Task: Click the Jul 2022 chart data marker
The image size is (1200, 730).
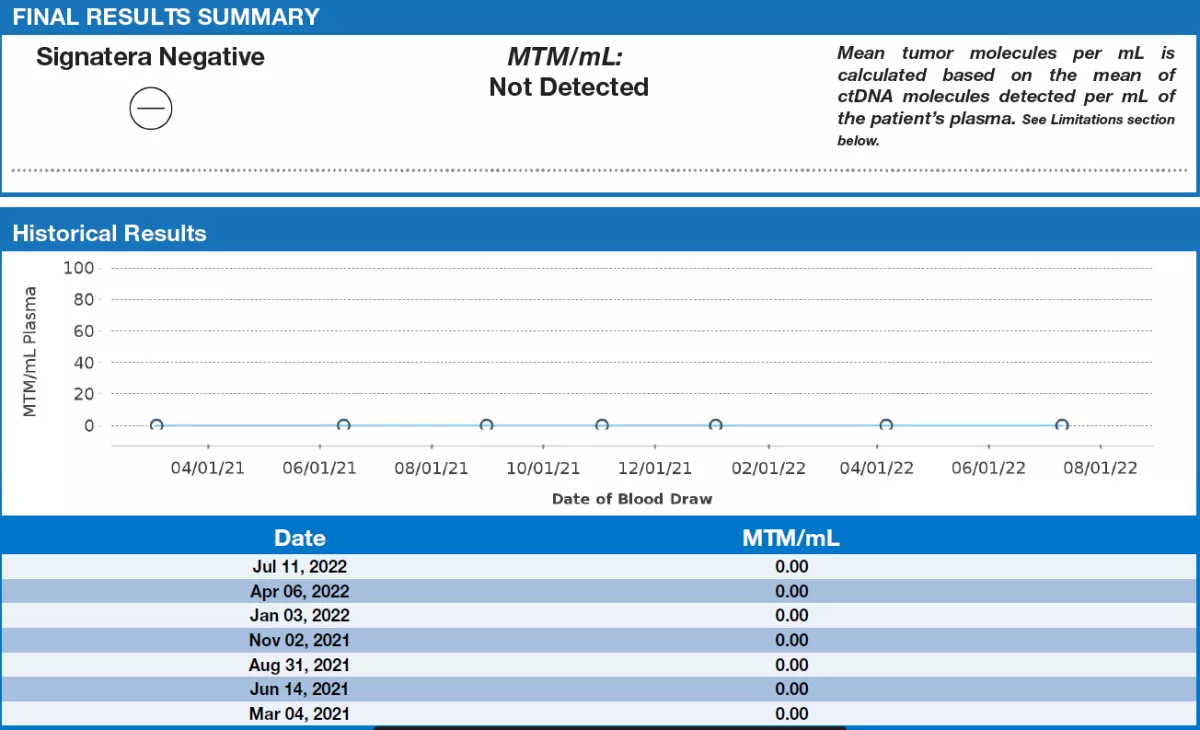Action: click(x=1062, y=425)
